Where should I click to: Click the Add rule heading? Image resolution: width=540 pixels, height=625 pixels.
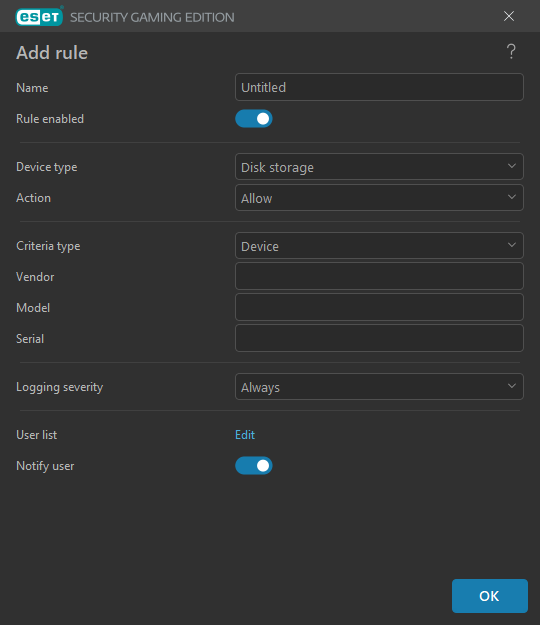pyautogui.click(x=52, y=53)
